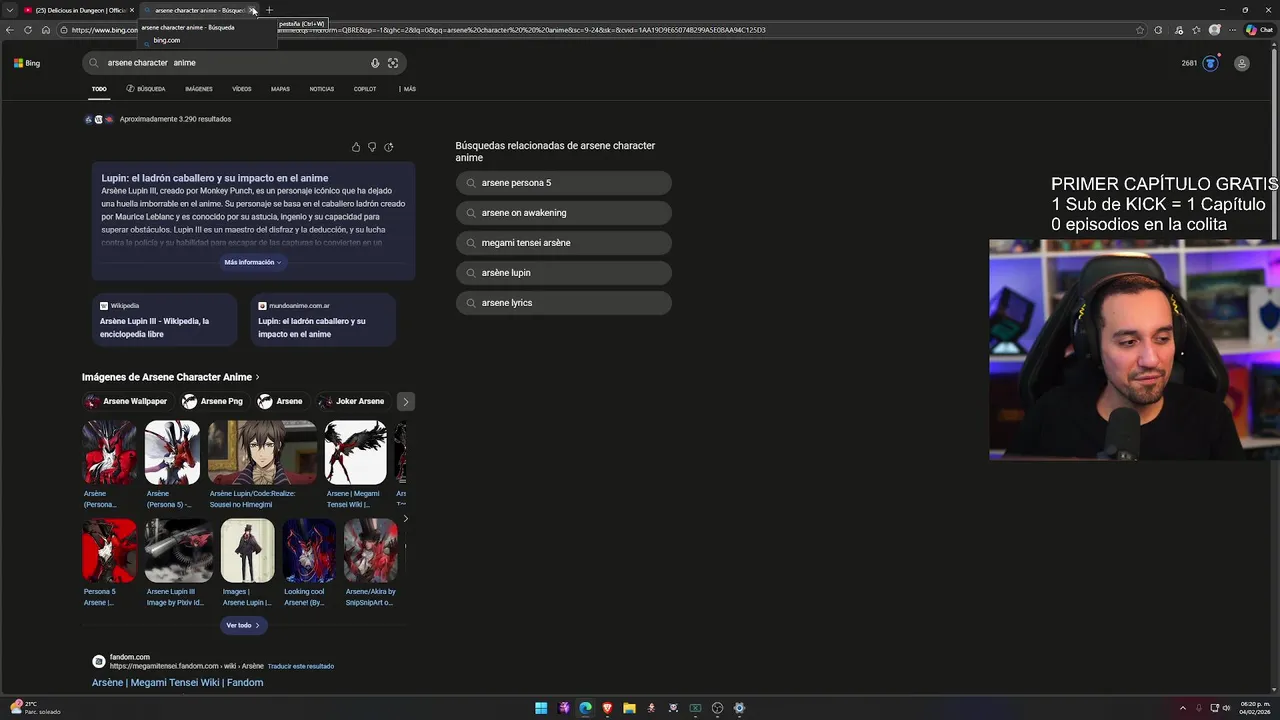Viewport: 1280px width, 720px height.
Task: Open Edge settings and more ellipsis
Action: click(x=1233, y=30)
